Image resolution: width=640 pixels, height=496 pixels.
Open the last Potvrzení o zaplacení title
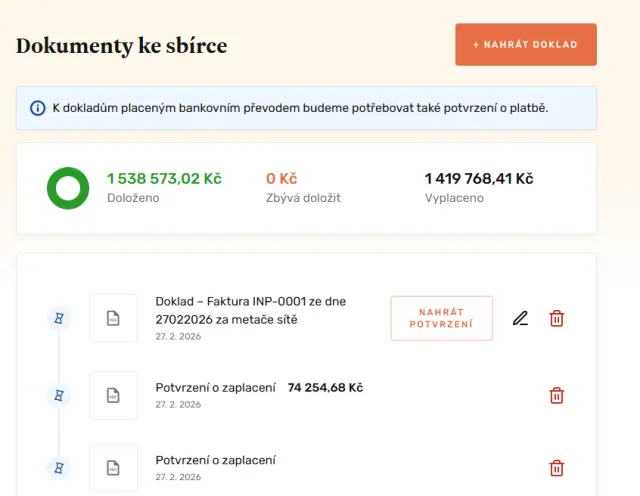(215, 460)
